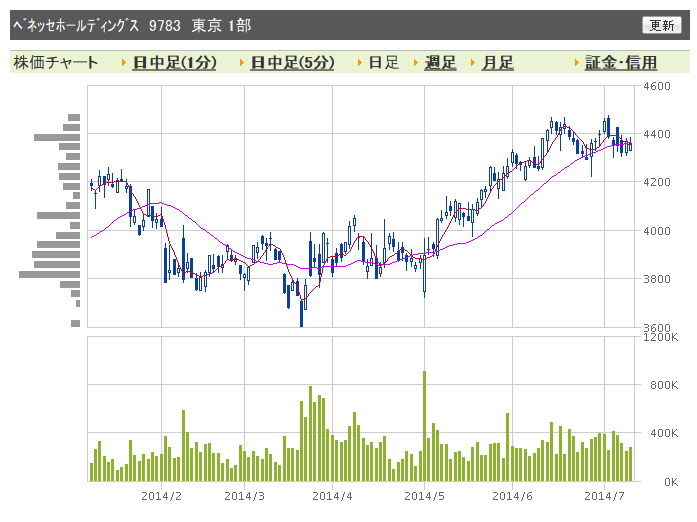Image resolution: width=697 pixels, height=522 pixels.
Task: Click the 2014/3 date label
Action: (x=244, y=496)
